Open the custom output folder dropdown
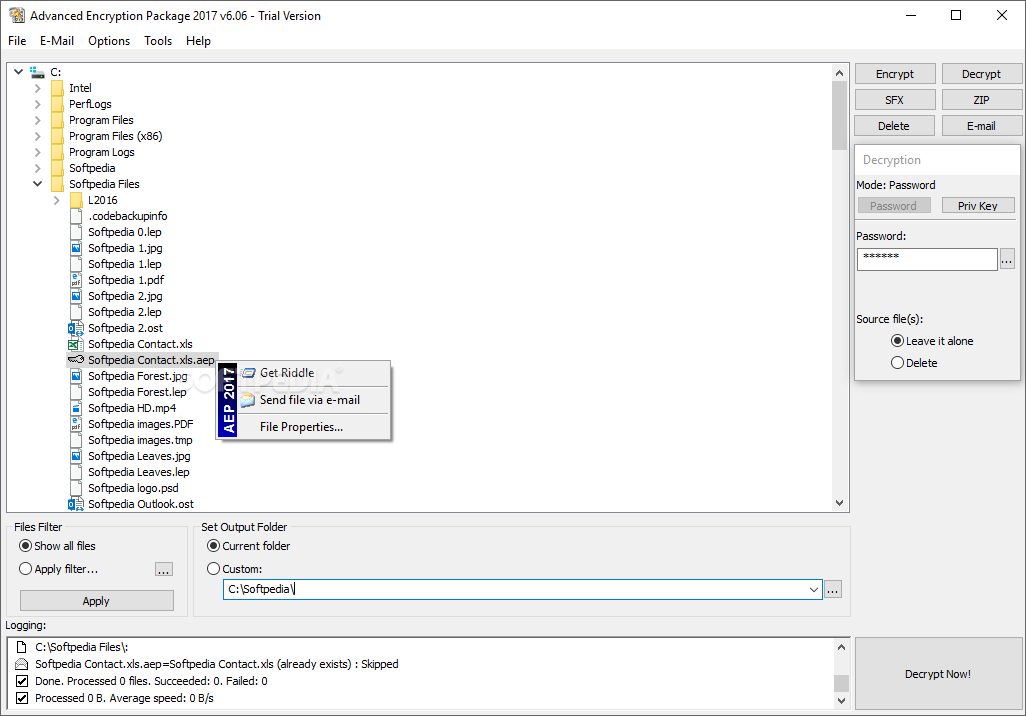1026x716 pixels. pyautogui.click(x=813, y=589)
